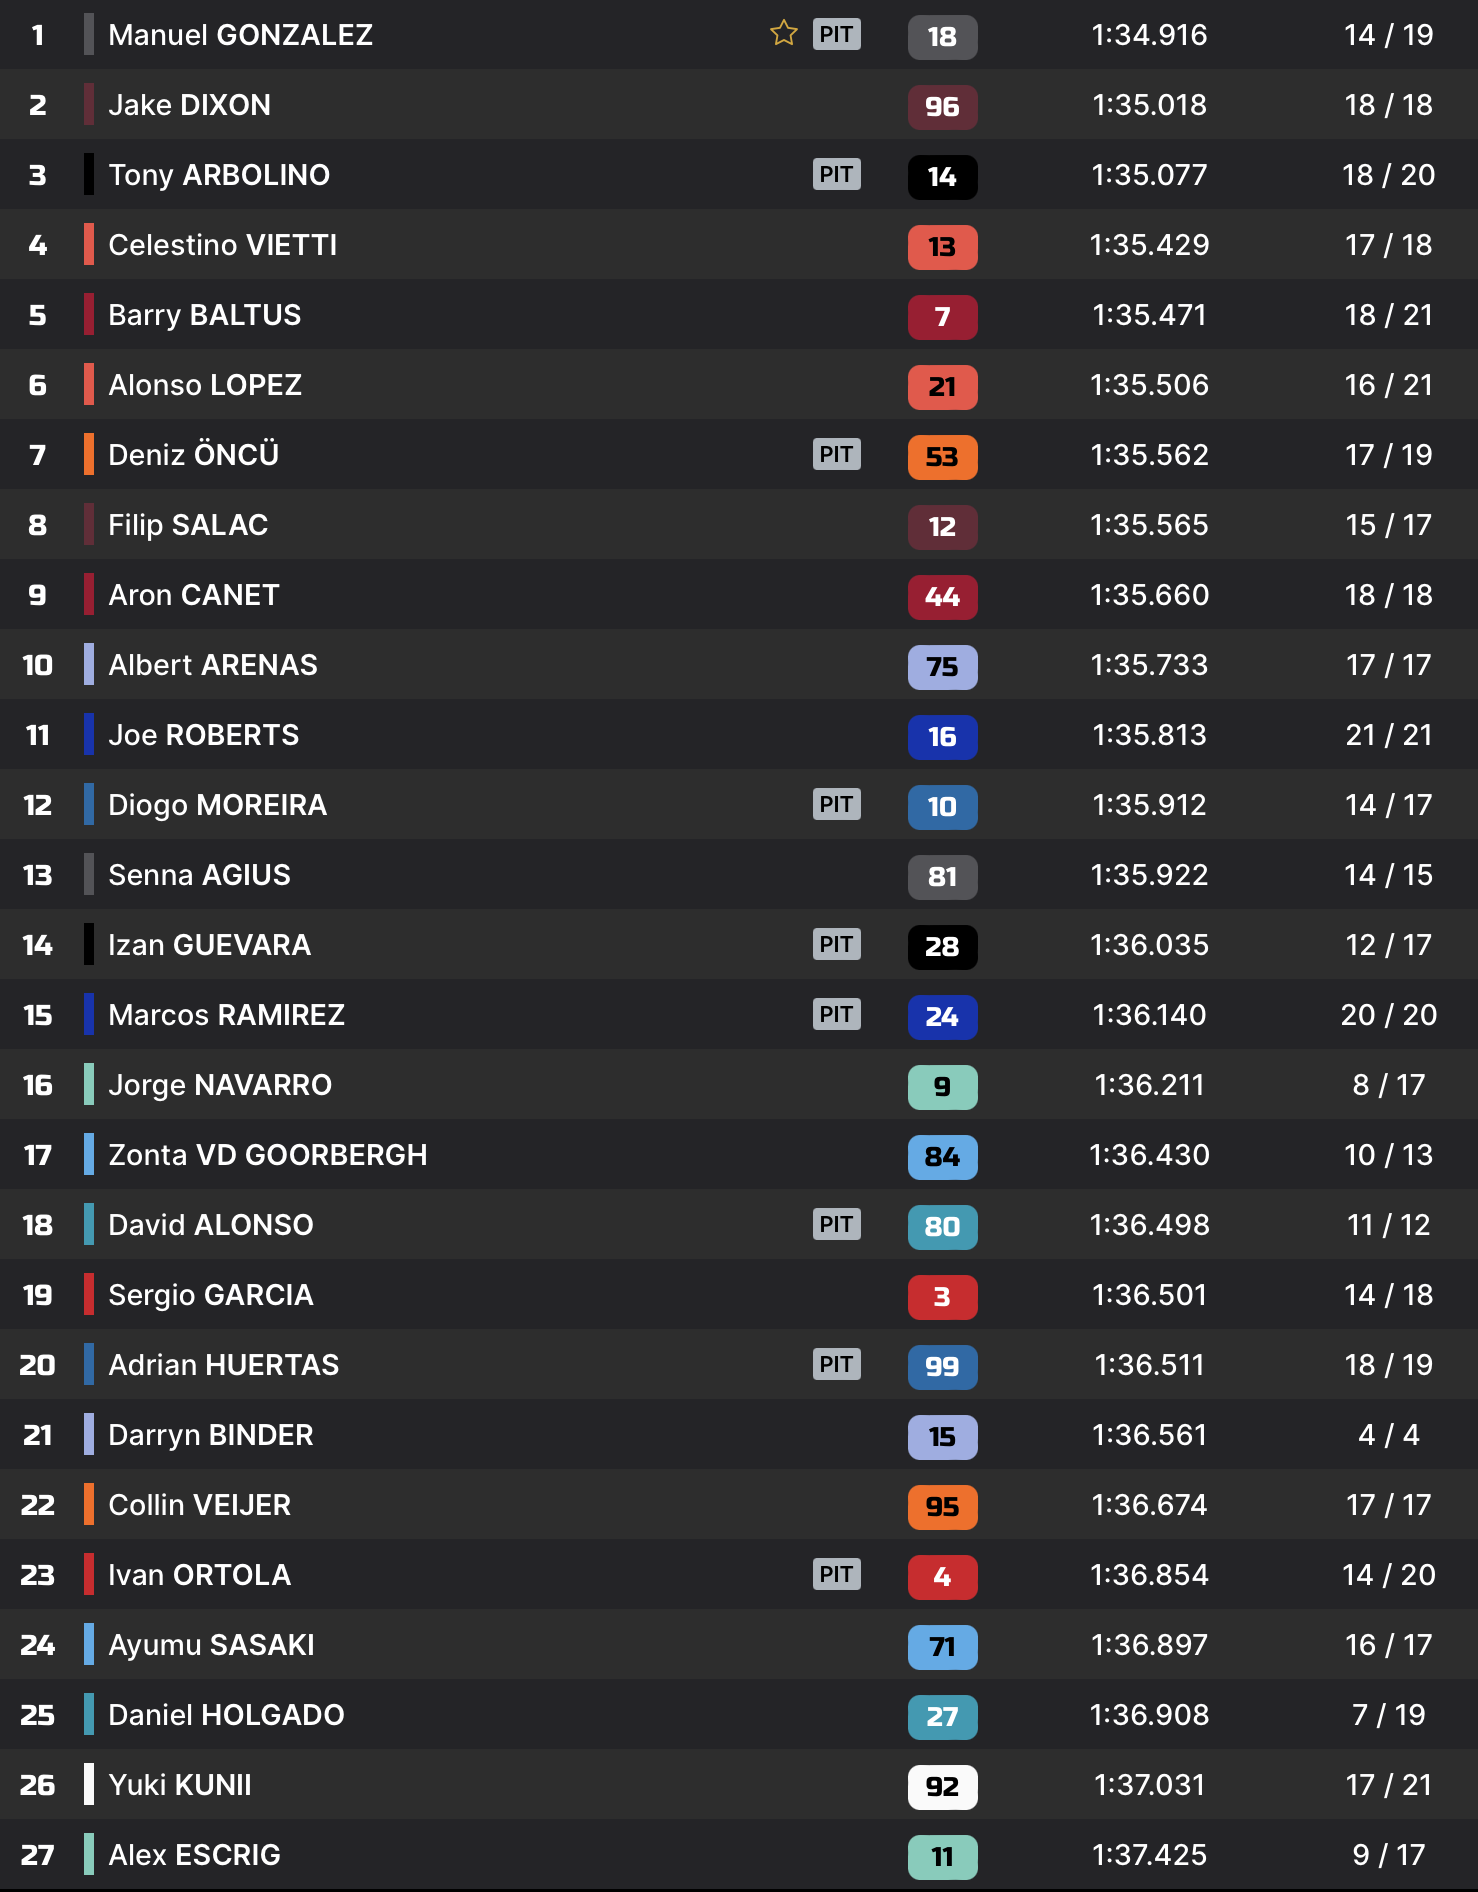This screenshot has height=1892, width=1478.
Task: Click the team color bar beside Celestino Vietti
Action: pyautogui.click(x=89, y=245)
